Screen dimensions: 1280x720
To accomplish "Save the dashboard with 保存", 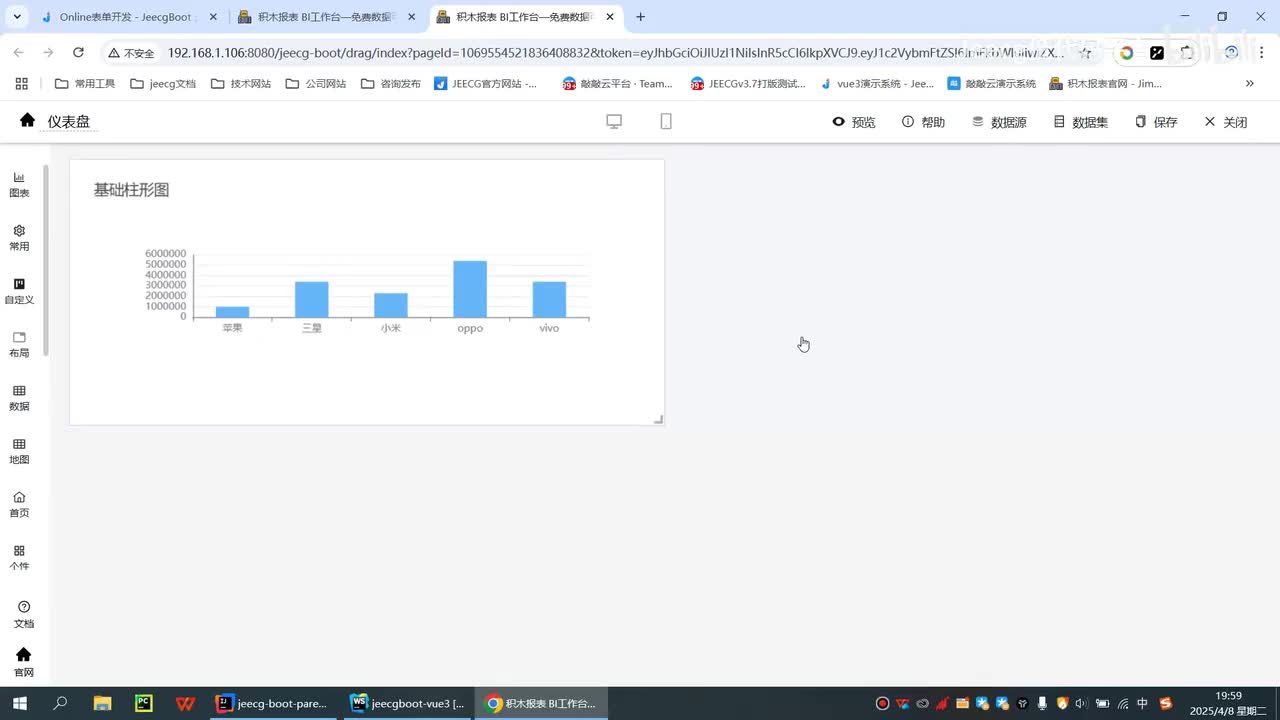I will (x=1156, y=122).
